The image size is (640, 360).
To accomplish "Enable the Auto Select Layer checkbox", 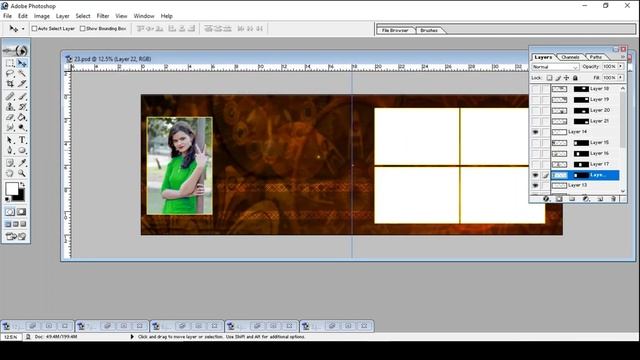I will click(34, 29).
